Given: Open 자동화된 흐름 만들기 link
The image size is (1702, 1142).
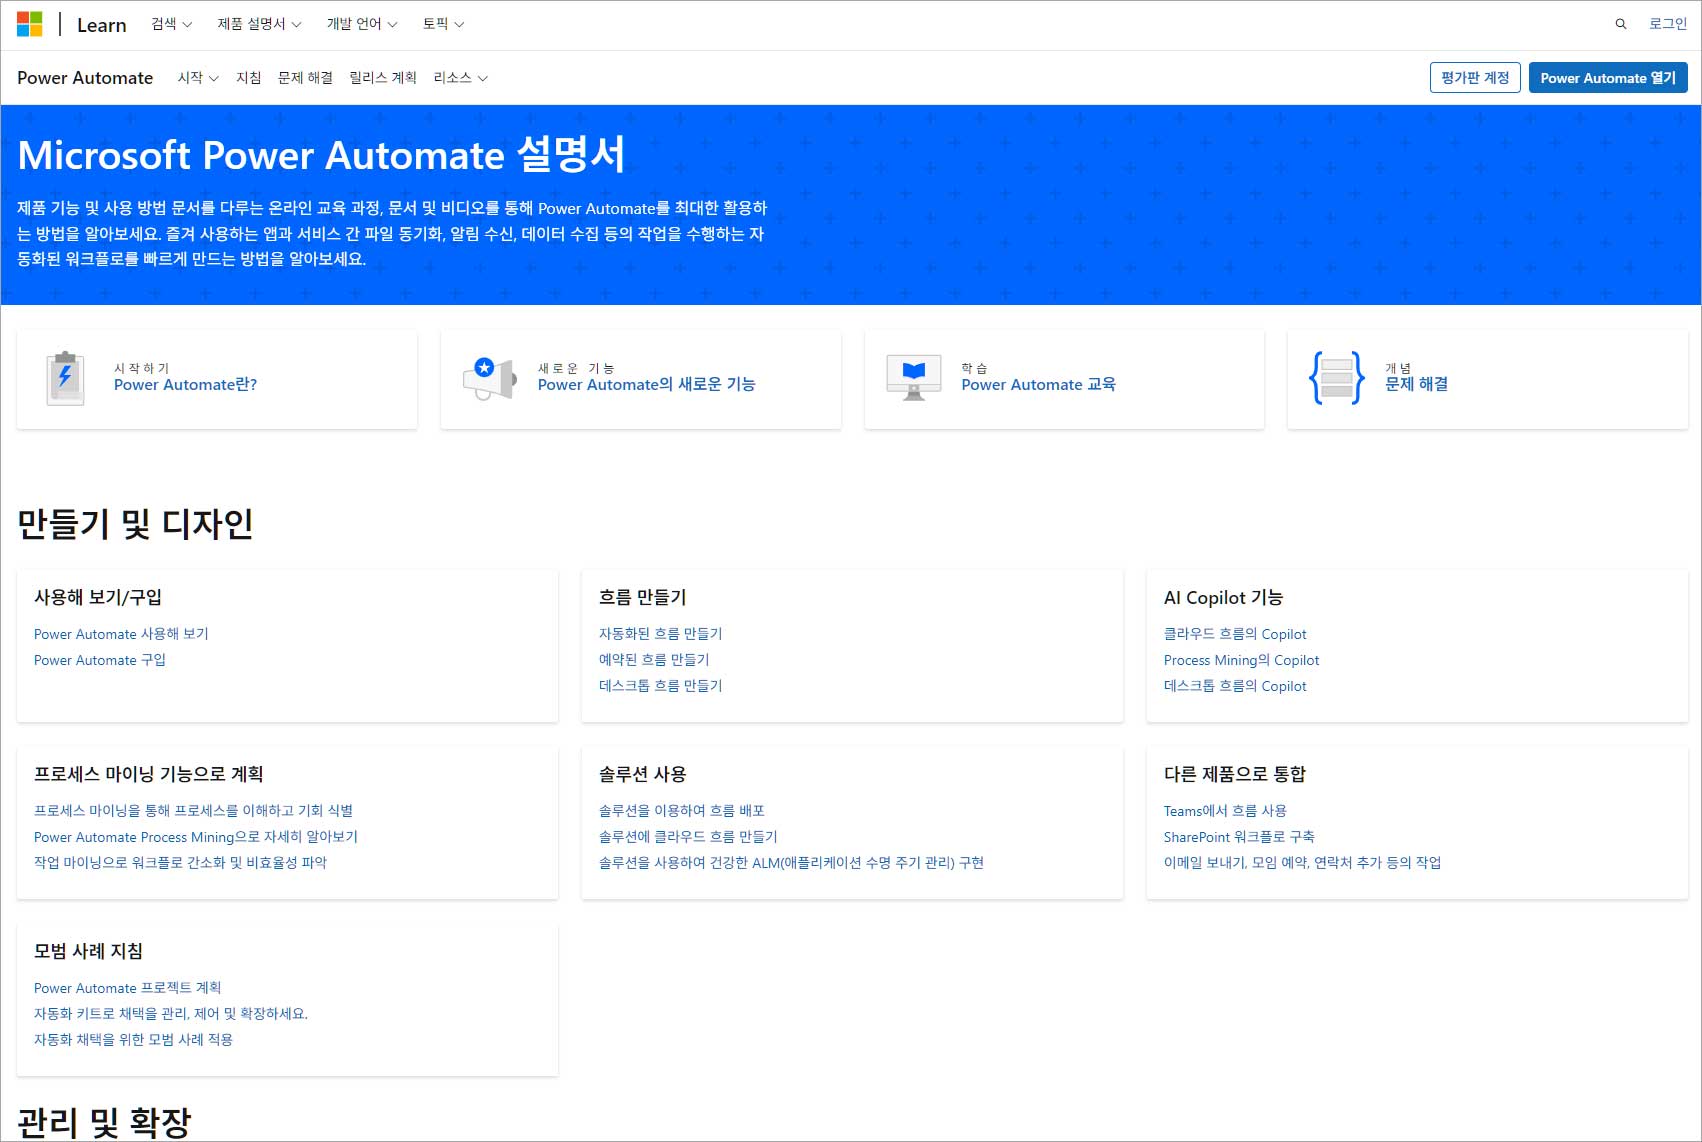Looking at the screenshot, I should 662,633.
